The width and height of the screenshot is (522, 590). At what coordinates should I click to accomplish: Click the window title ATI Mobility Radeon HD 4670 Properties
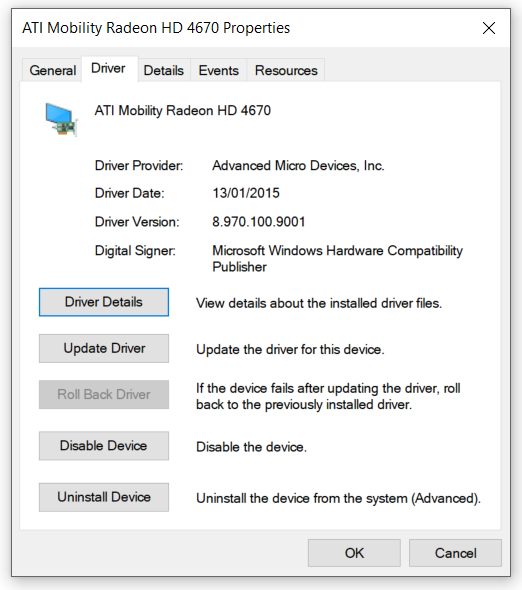[x=156, y=28]
